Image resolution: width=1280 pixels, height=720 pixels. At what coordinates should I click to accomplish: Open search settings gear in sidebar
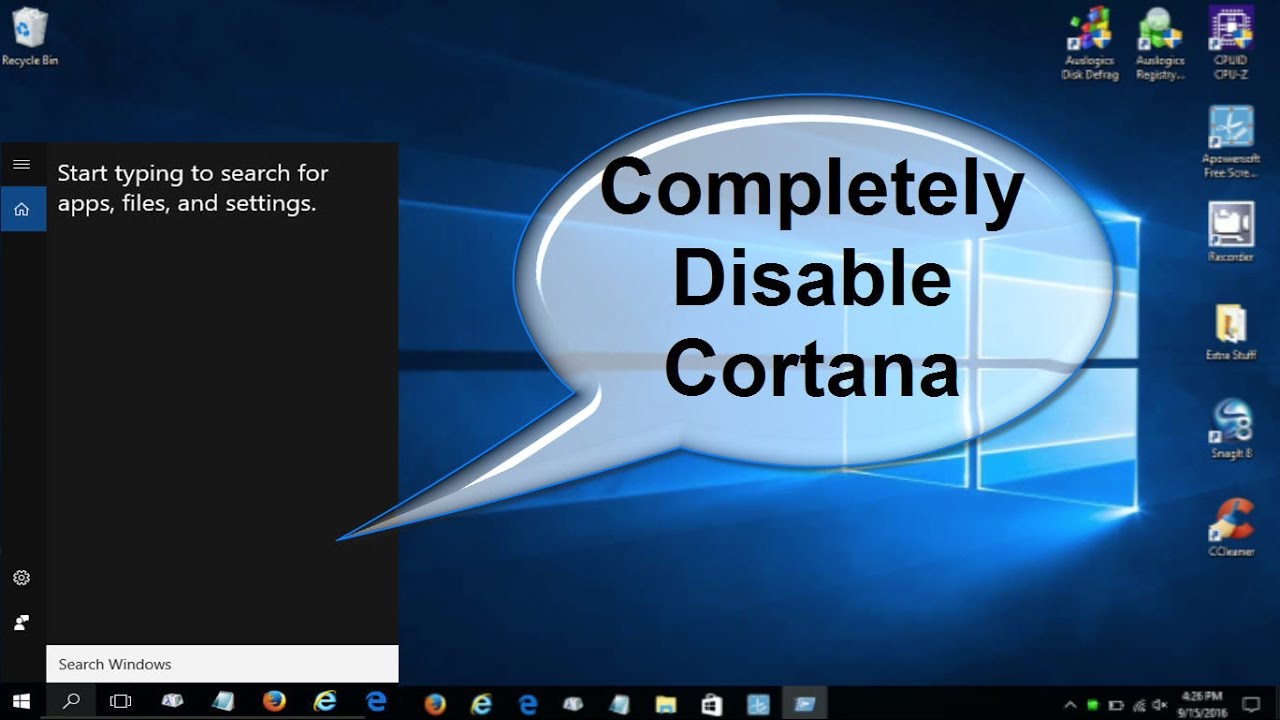tap(22, 578)
